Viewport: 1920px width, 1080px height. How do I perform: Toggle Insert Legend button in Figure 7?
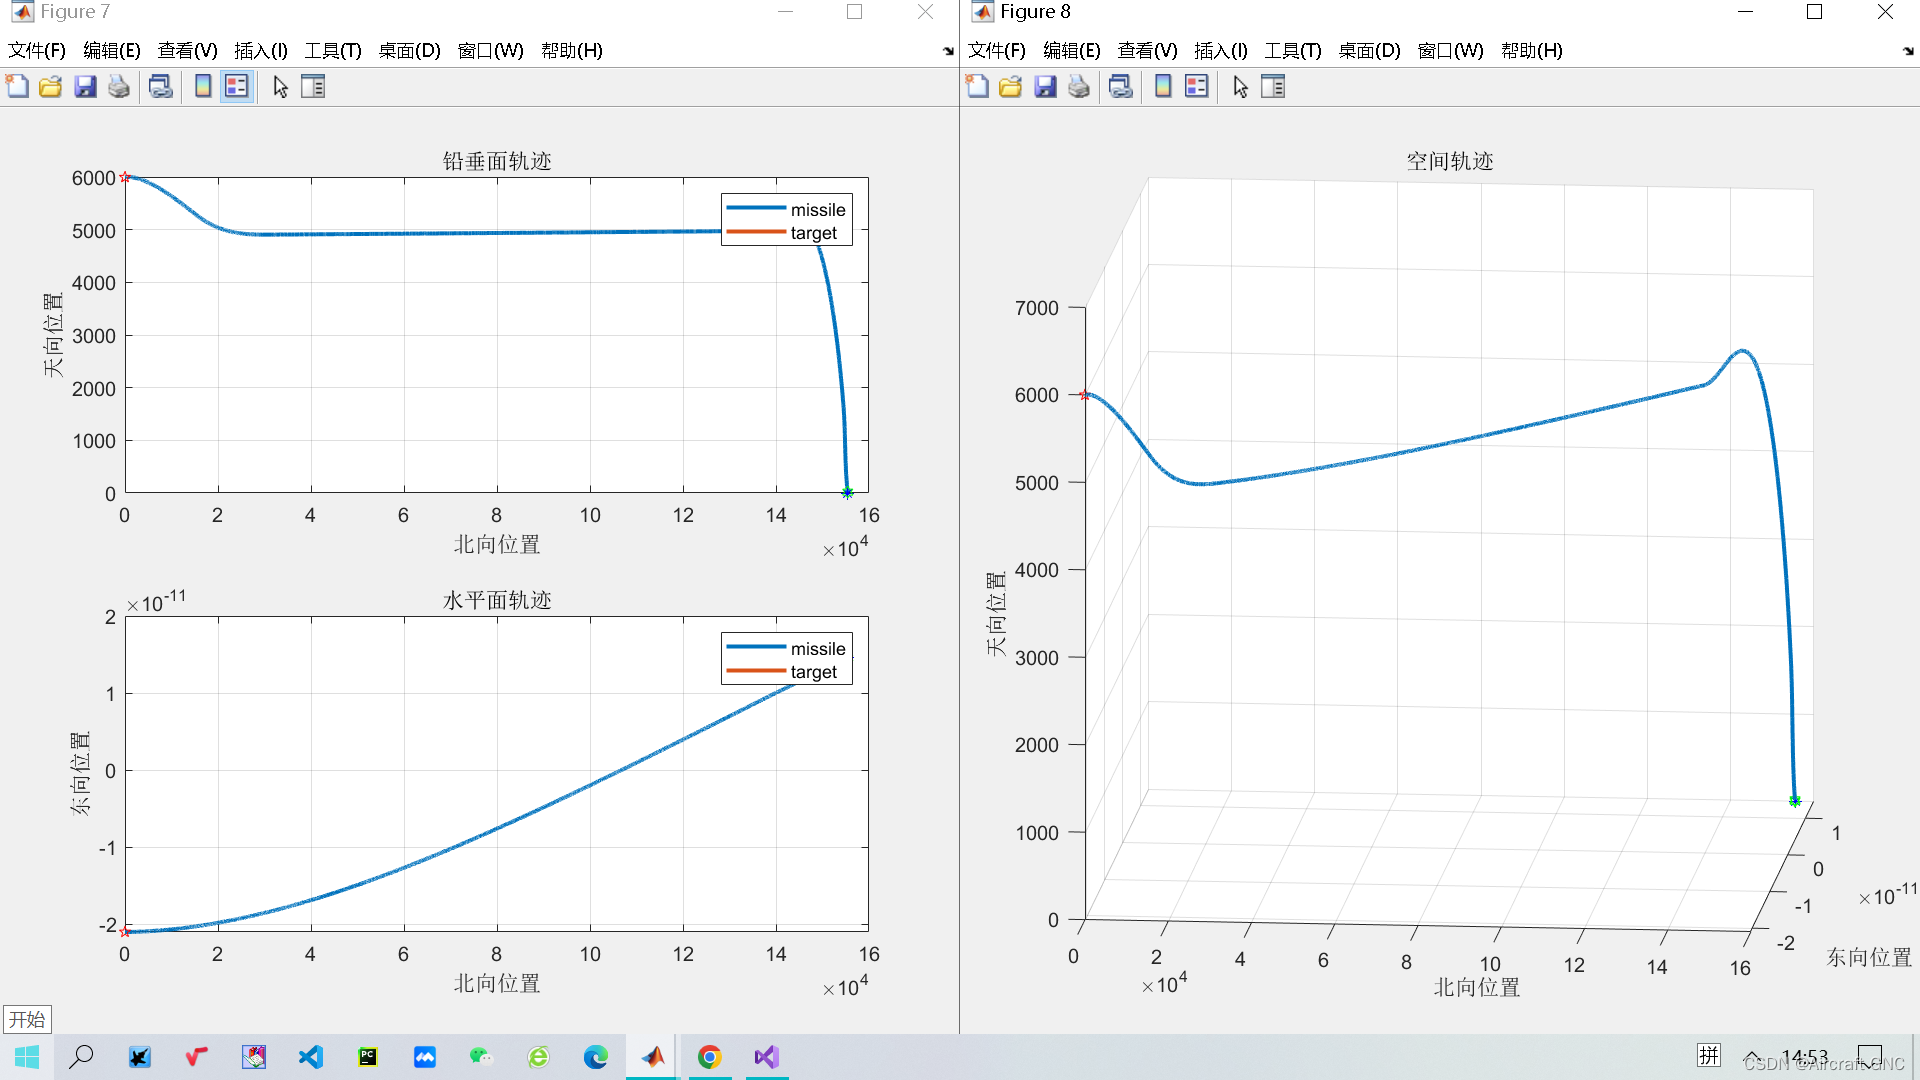click(236, 87)
